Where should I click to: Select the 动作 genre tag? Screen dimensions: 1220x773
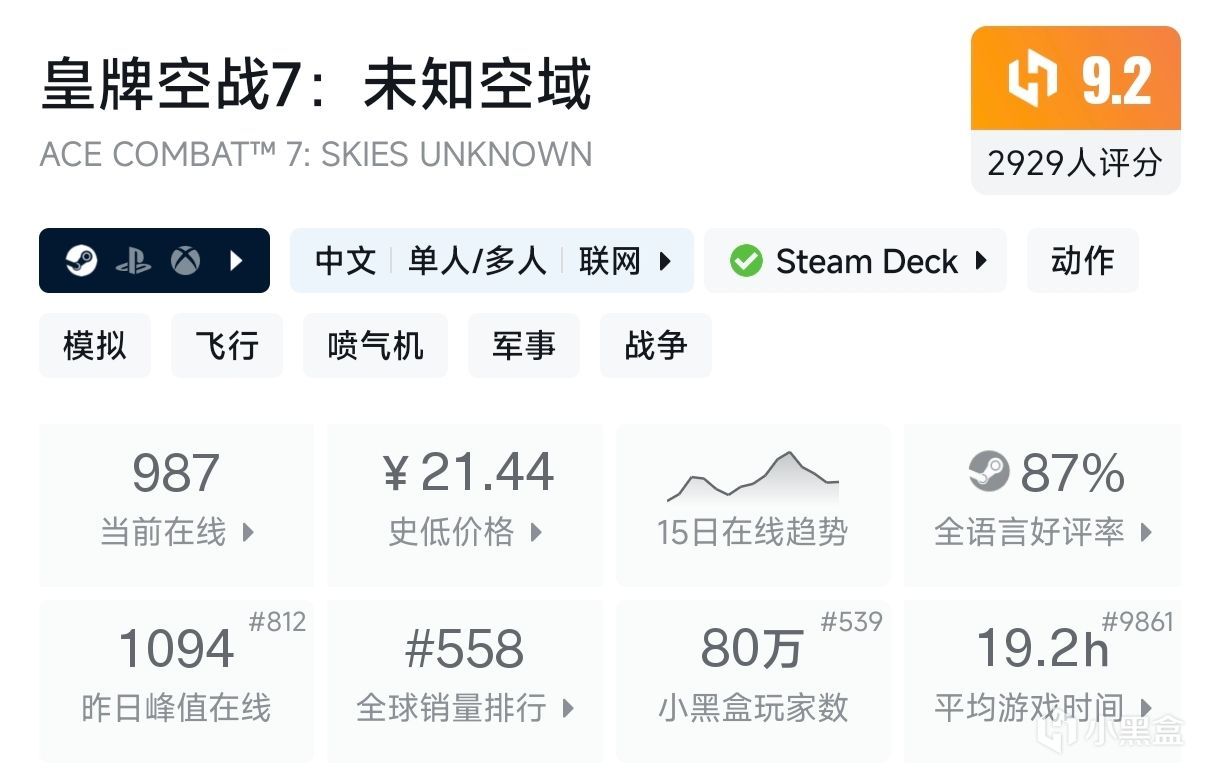(1082, 261)
